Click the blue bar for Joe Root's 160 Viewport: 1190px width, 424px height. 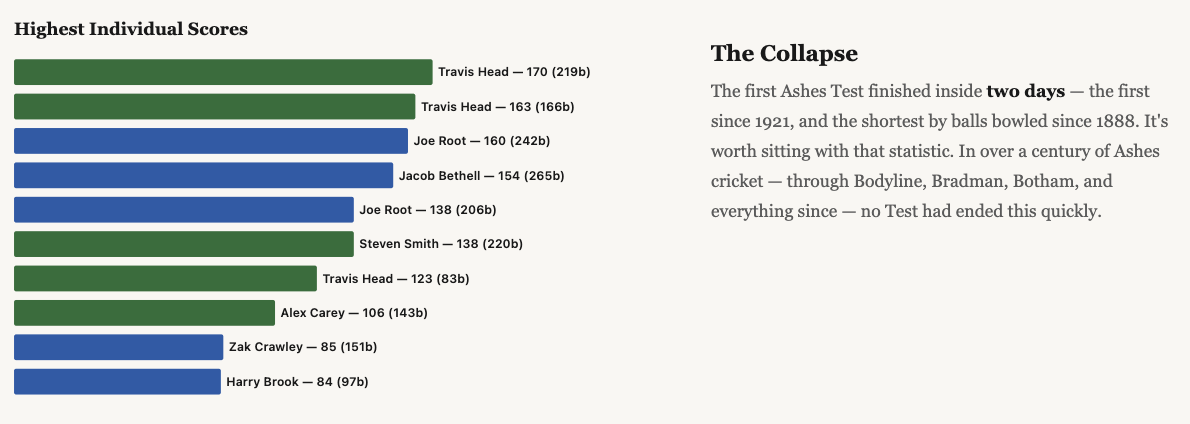click(x=211, y=141)
